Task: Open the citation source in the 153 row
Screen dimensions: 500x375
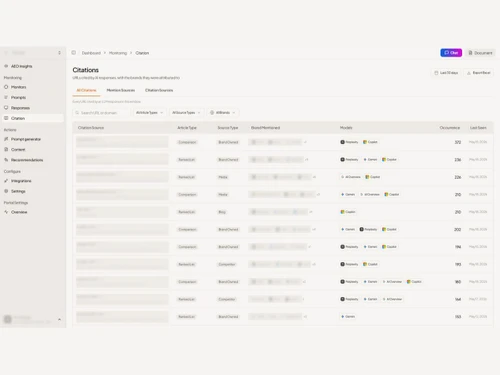Action: [x=122, y=316]
